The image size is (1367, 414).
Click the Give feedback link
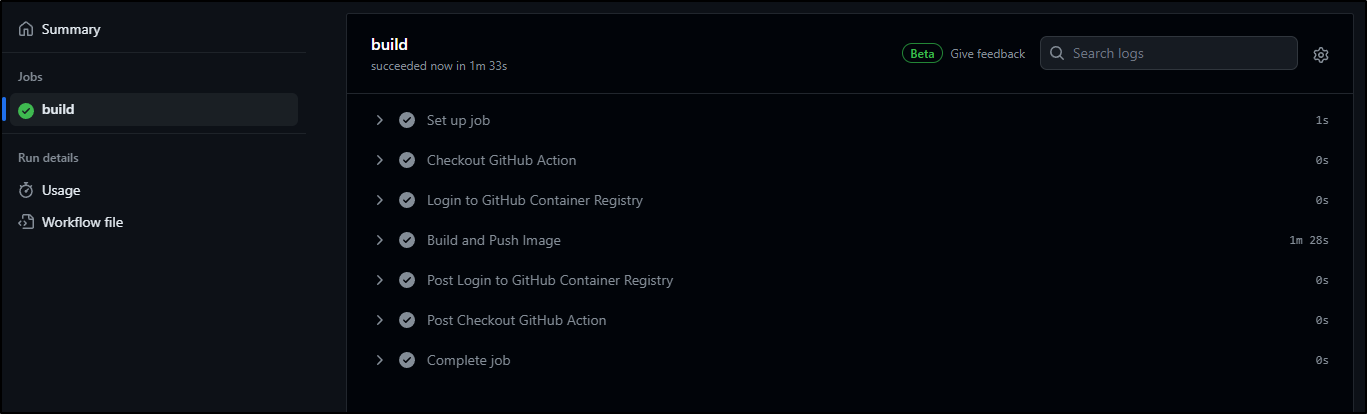(987, 54)
